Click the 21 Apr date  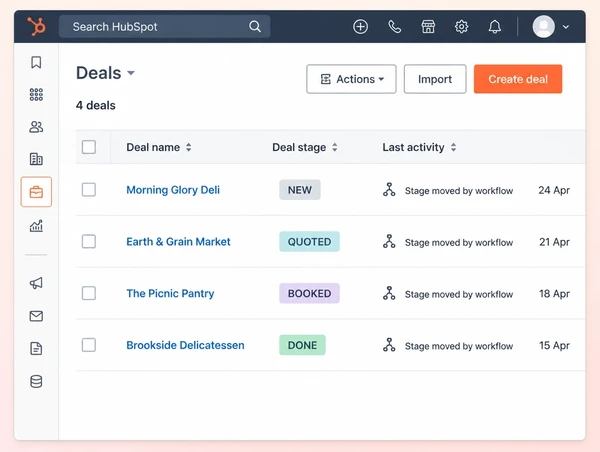[x=554, y=242]
